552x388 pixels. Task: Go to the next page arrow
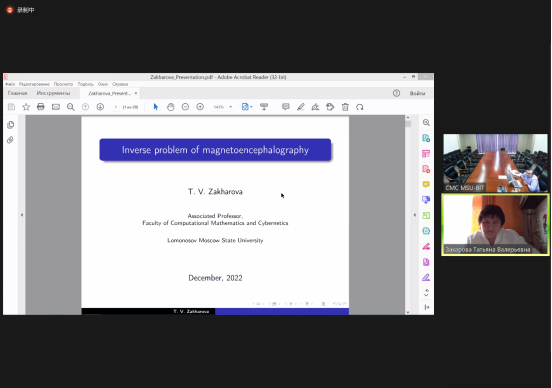[x=100, y=107]
